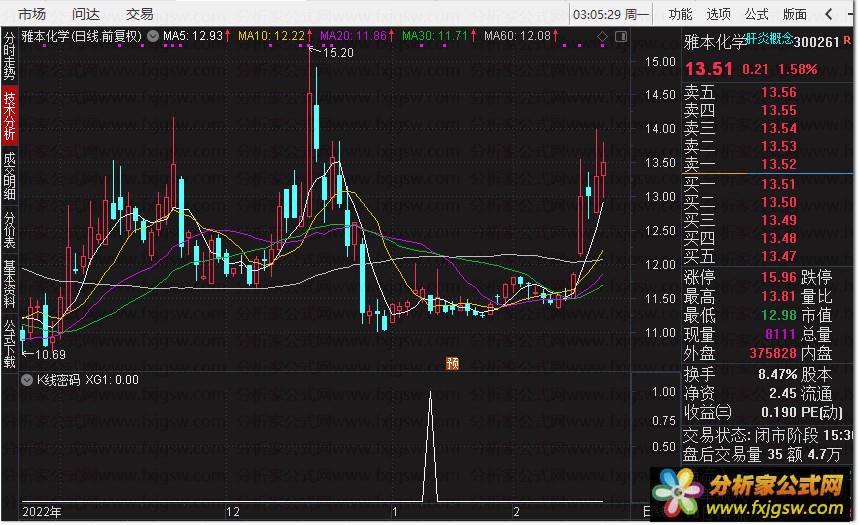Open the 选项 menu
Image resolution: width=860 pixels, height=525 pixels.
[718, 14]
